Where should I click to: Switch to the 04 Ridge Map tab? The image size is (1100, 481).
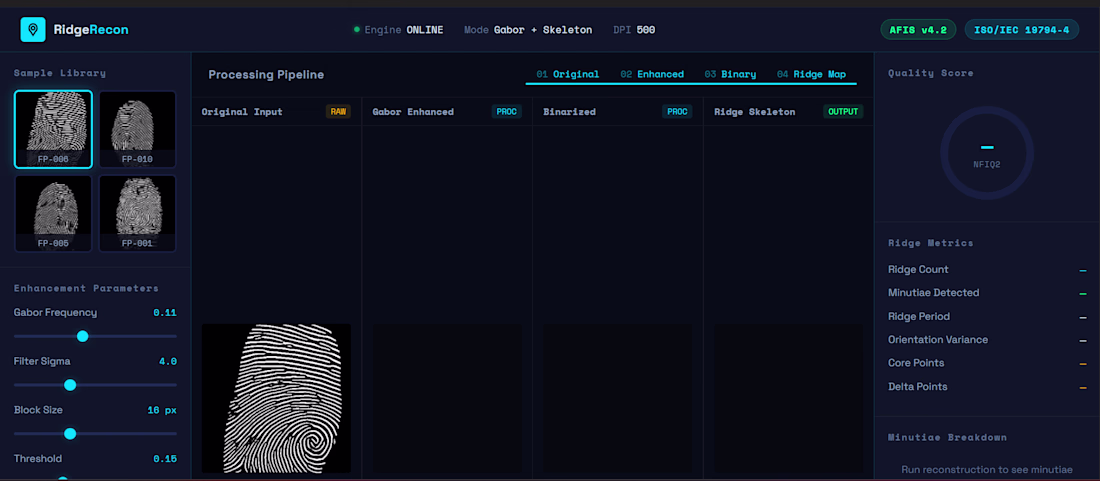tap(811, 74)
